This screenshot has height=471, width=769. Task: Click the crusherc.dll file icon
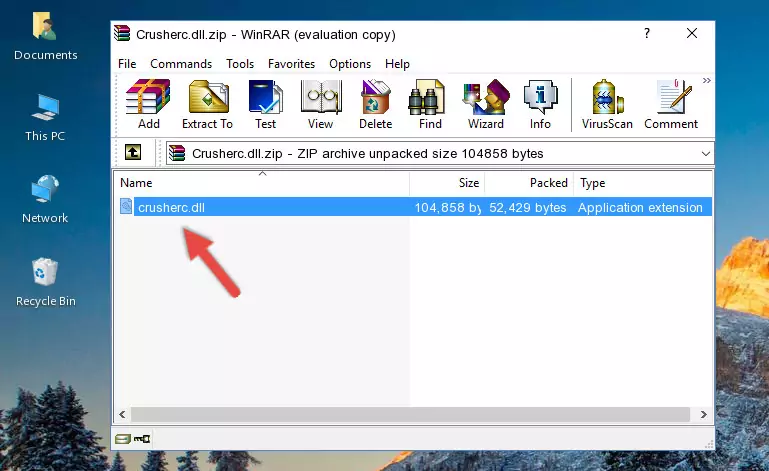126,207
